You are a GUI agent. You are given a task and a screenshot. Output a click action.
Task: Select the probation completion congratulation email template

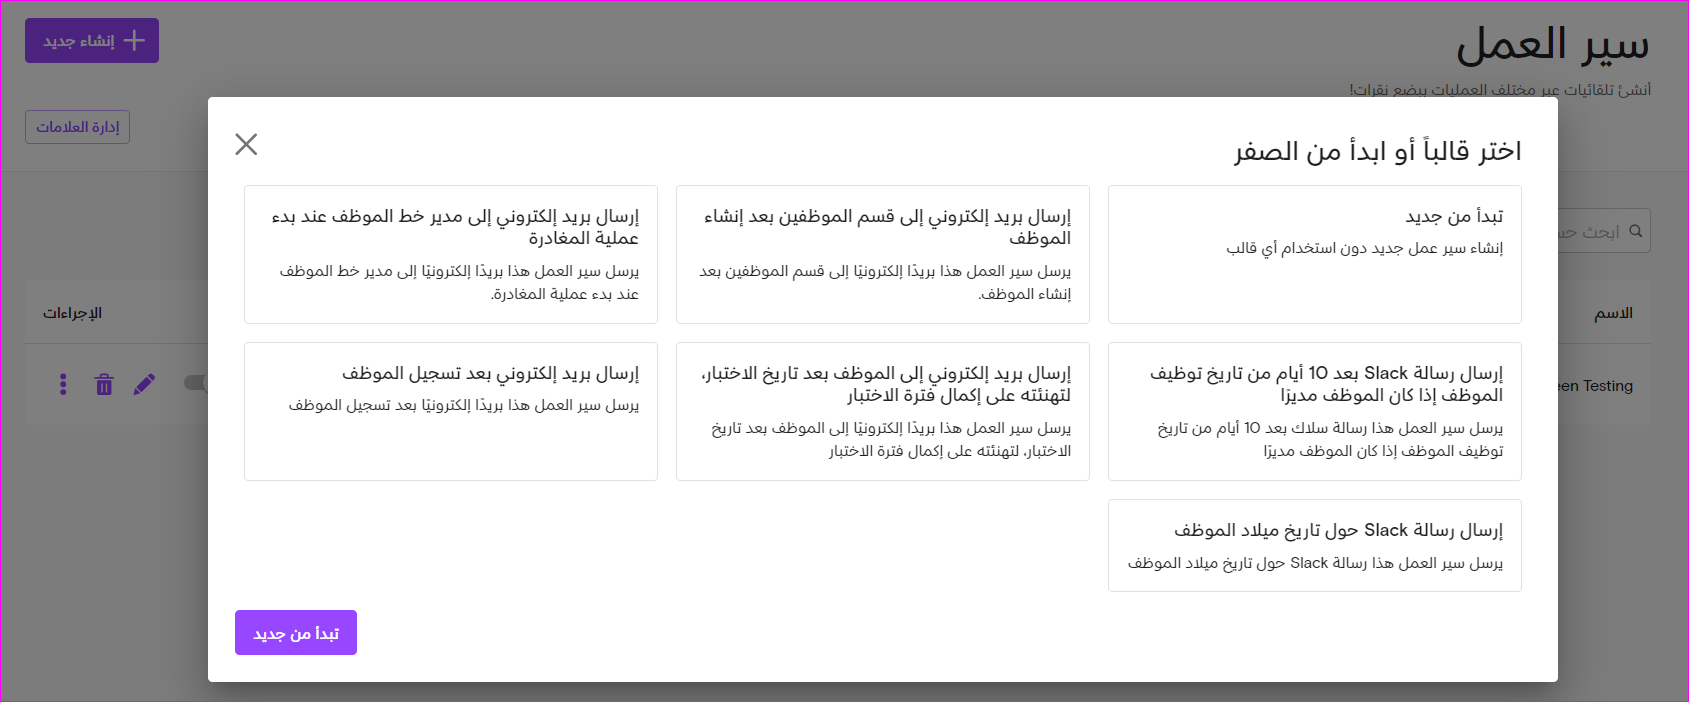882,411
